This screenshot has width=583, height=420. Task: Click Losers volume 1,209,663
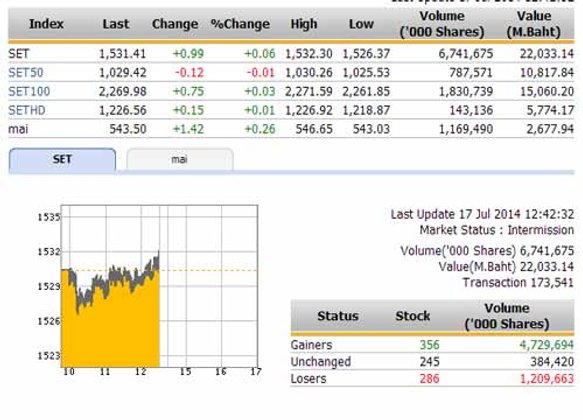point(547,379)
